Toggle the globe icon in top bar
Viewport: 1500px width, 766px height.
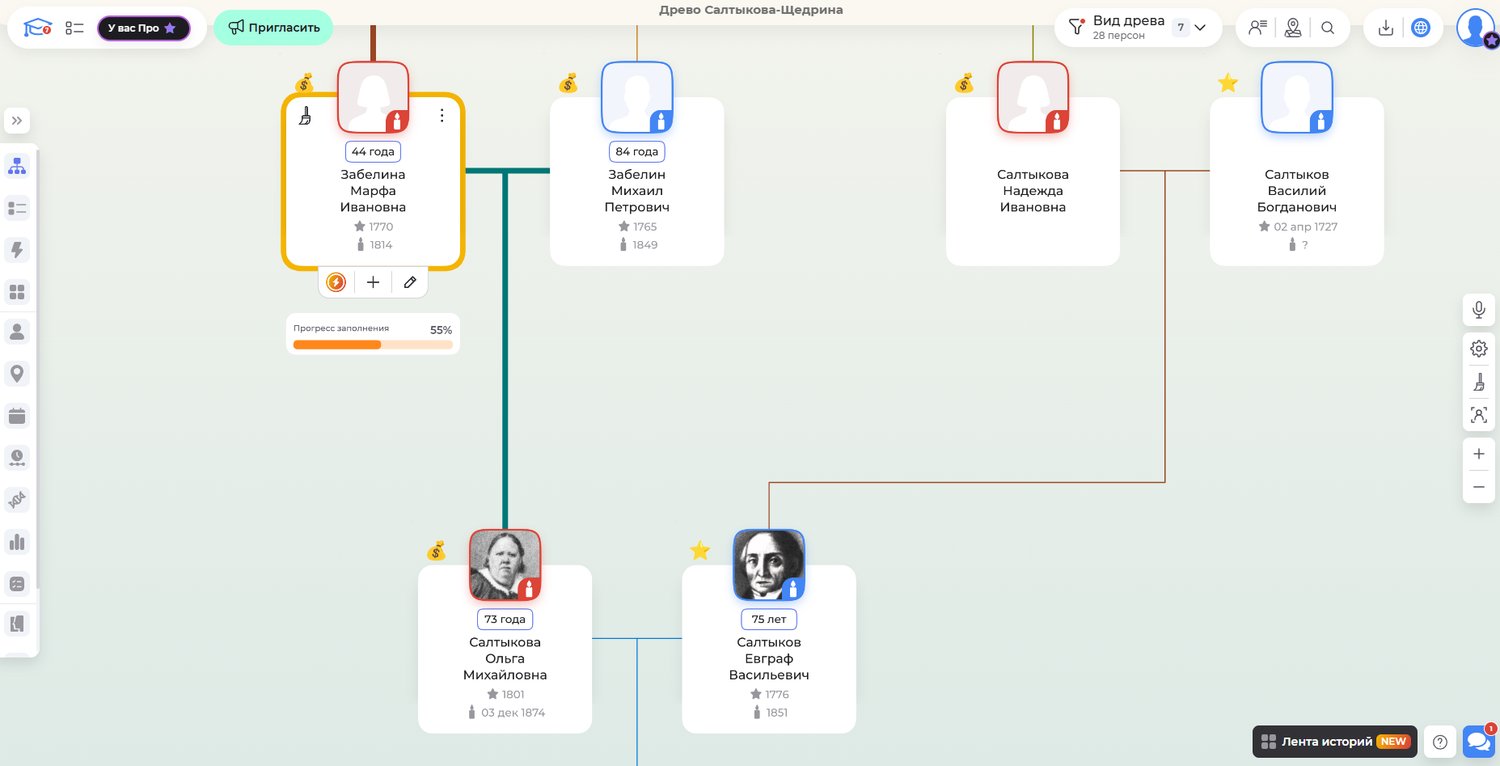pos(1420,28)
